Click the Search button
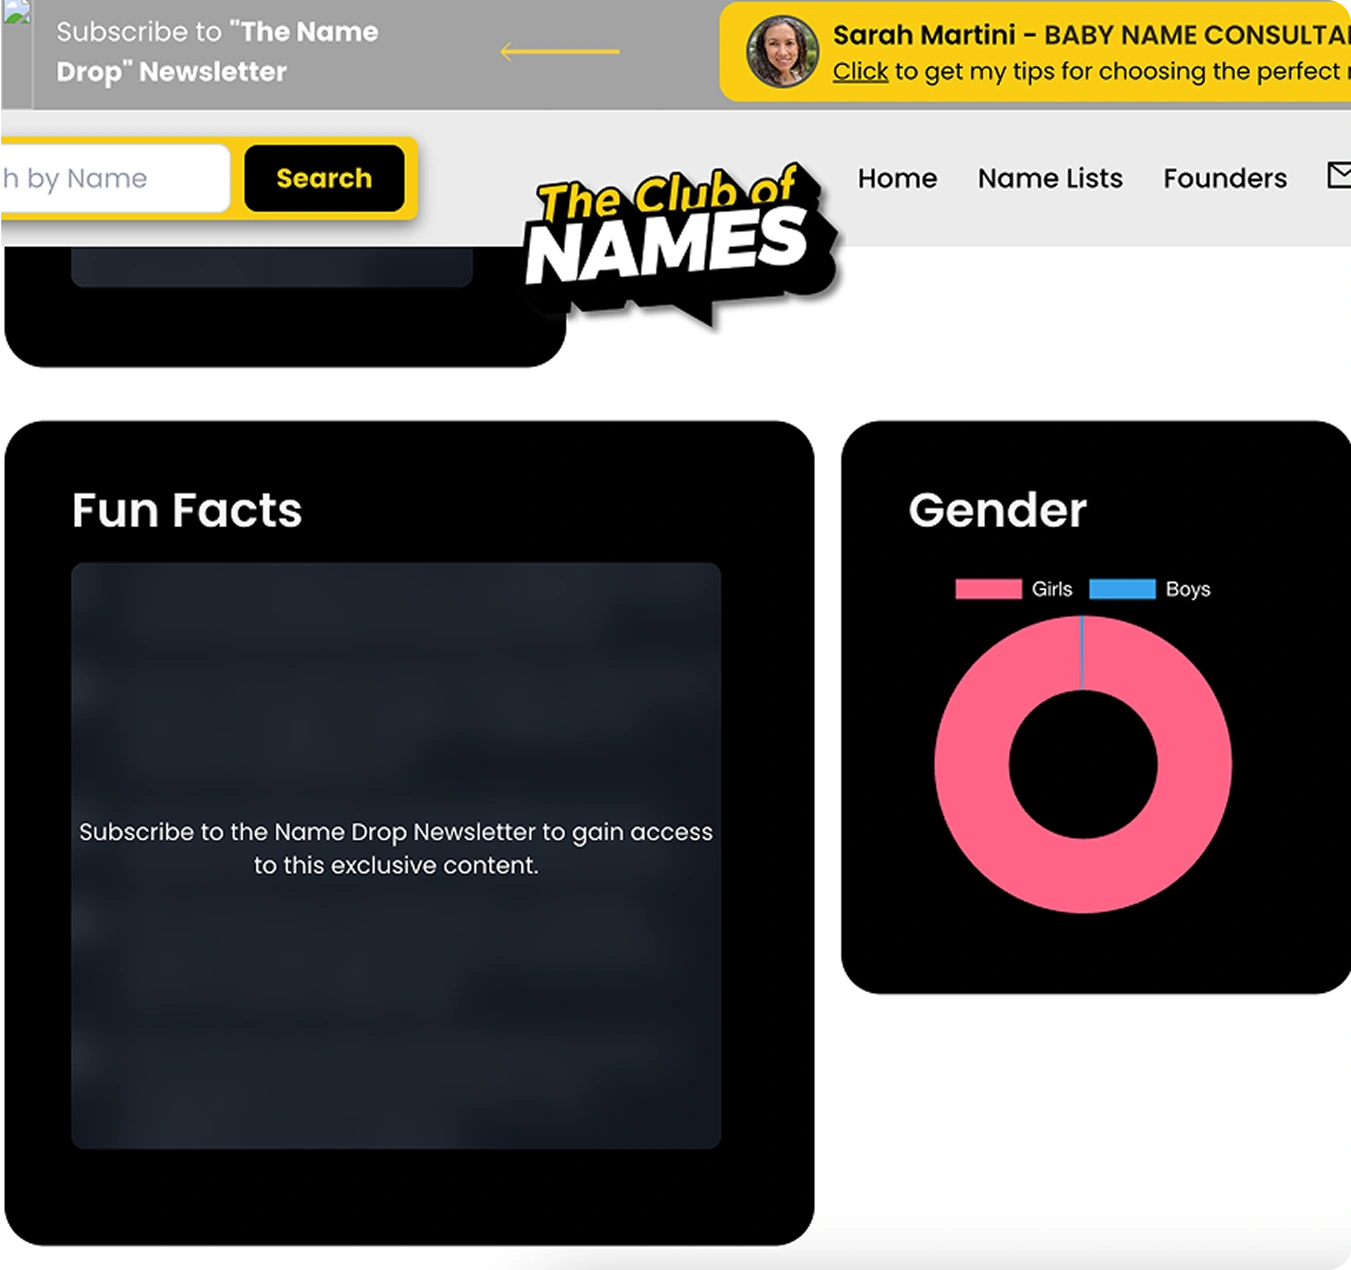The width and height of the screenshot is (1351, 1270). coord(324,178)
